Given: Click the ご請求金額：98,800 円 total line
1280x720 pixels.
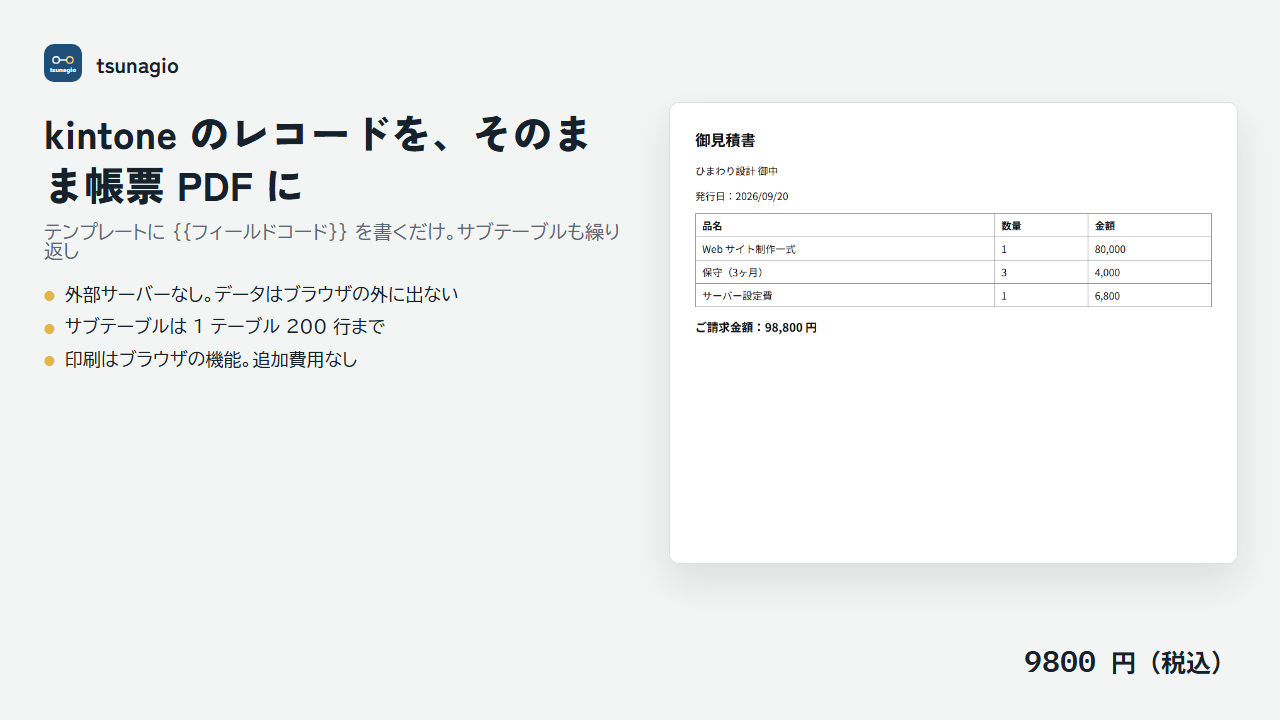Looking at the screenshot, I should click(x=756, y=327).
